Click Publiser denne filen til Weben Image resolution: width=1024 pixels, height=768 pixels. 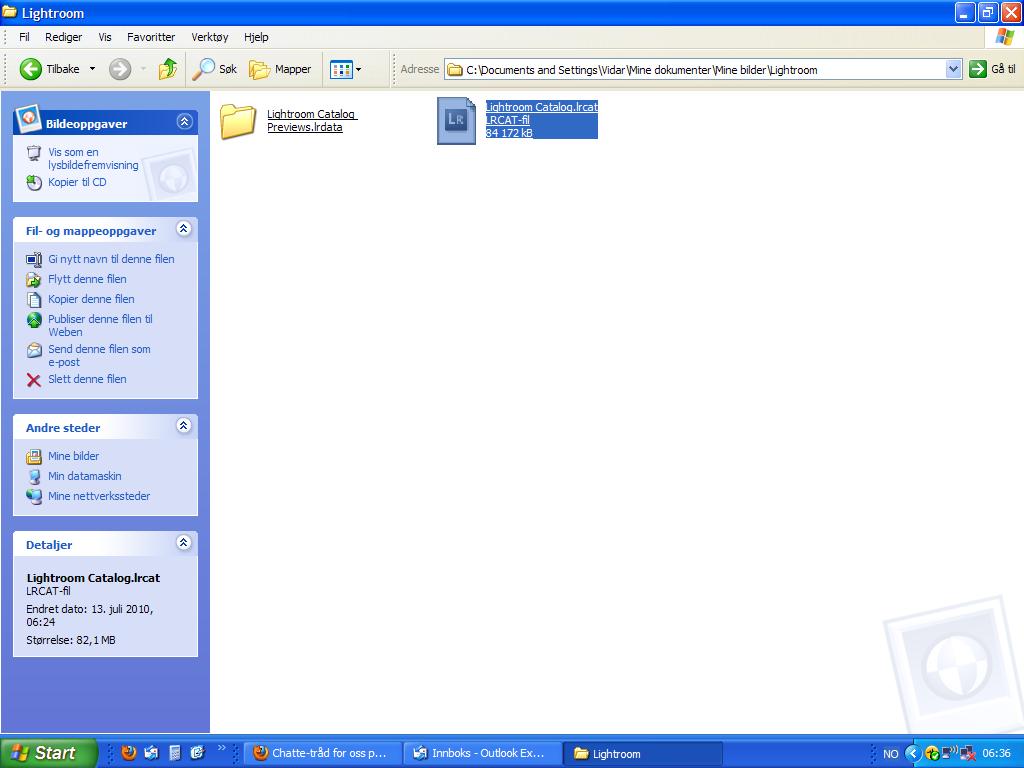coord(100,325)
